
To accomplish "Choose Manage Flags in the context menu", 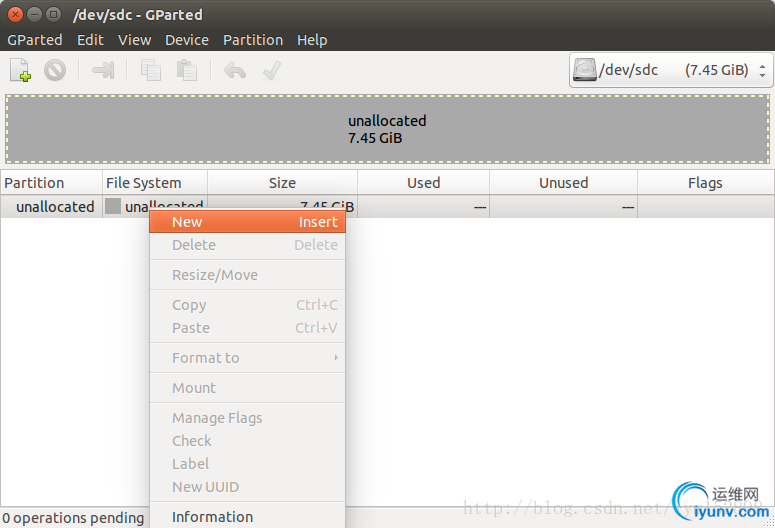I will coord(247,418).
